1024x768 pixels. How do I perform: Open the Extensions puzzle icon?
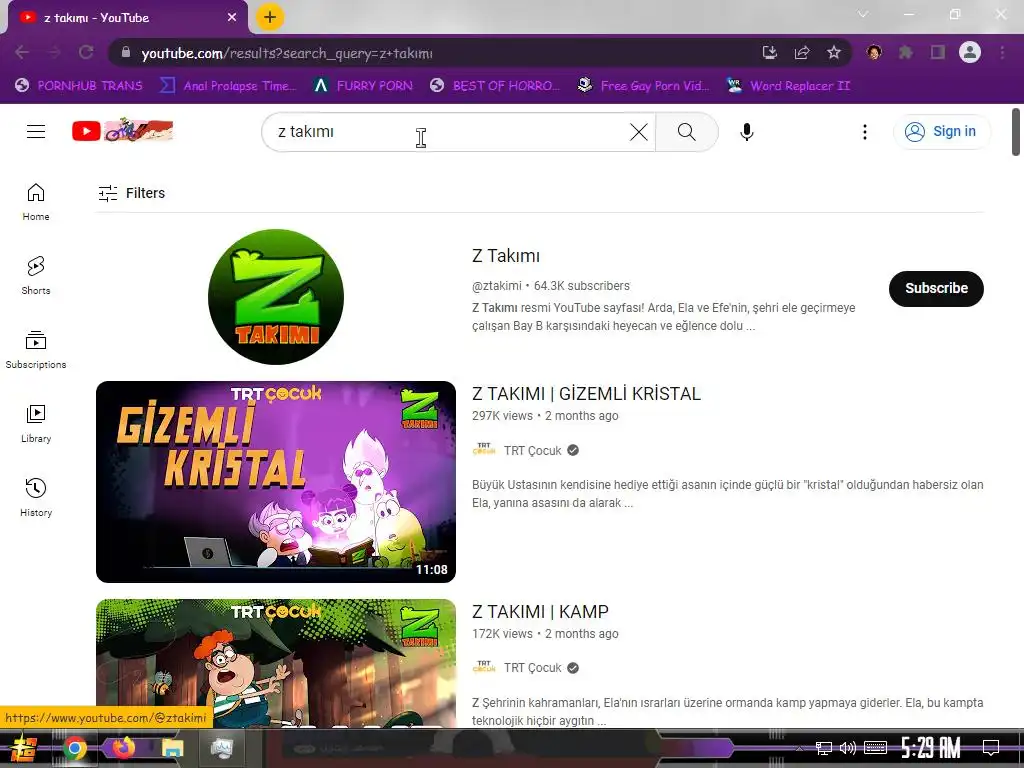906,52
